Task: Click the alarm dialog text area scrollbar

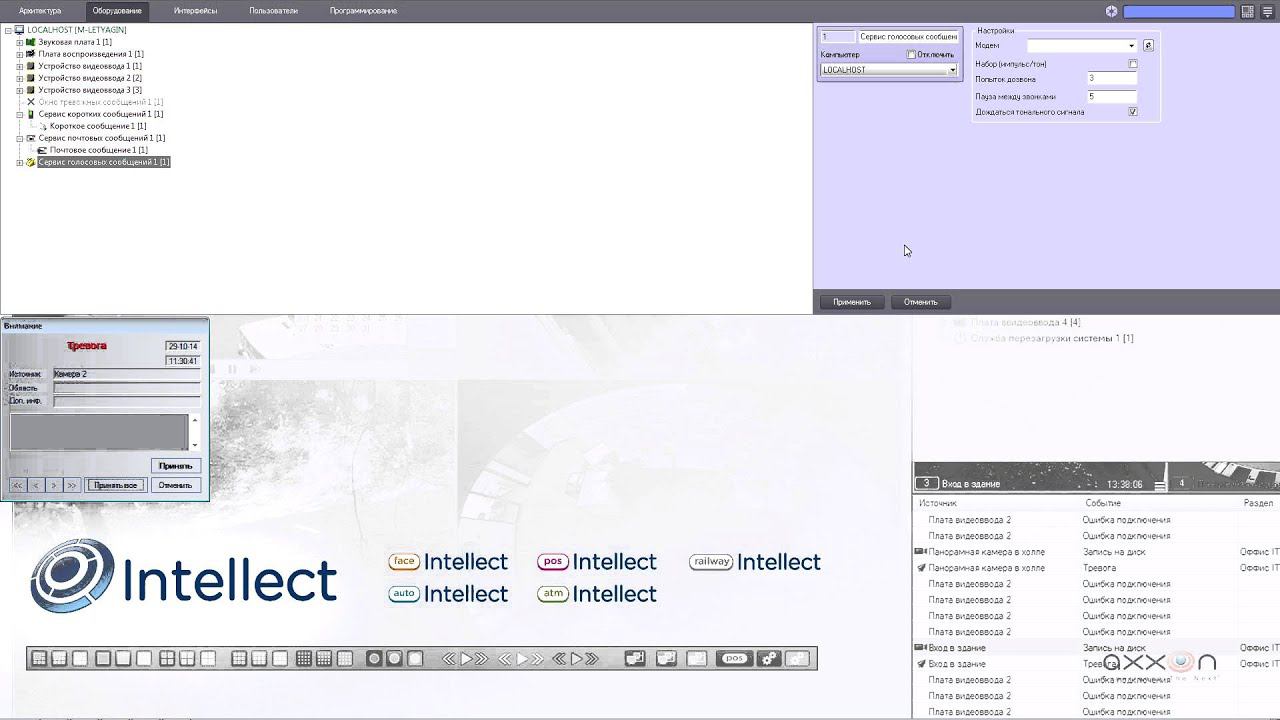Action: click(195, 432)
